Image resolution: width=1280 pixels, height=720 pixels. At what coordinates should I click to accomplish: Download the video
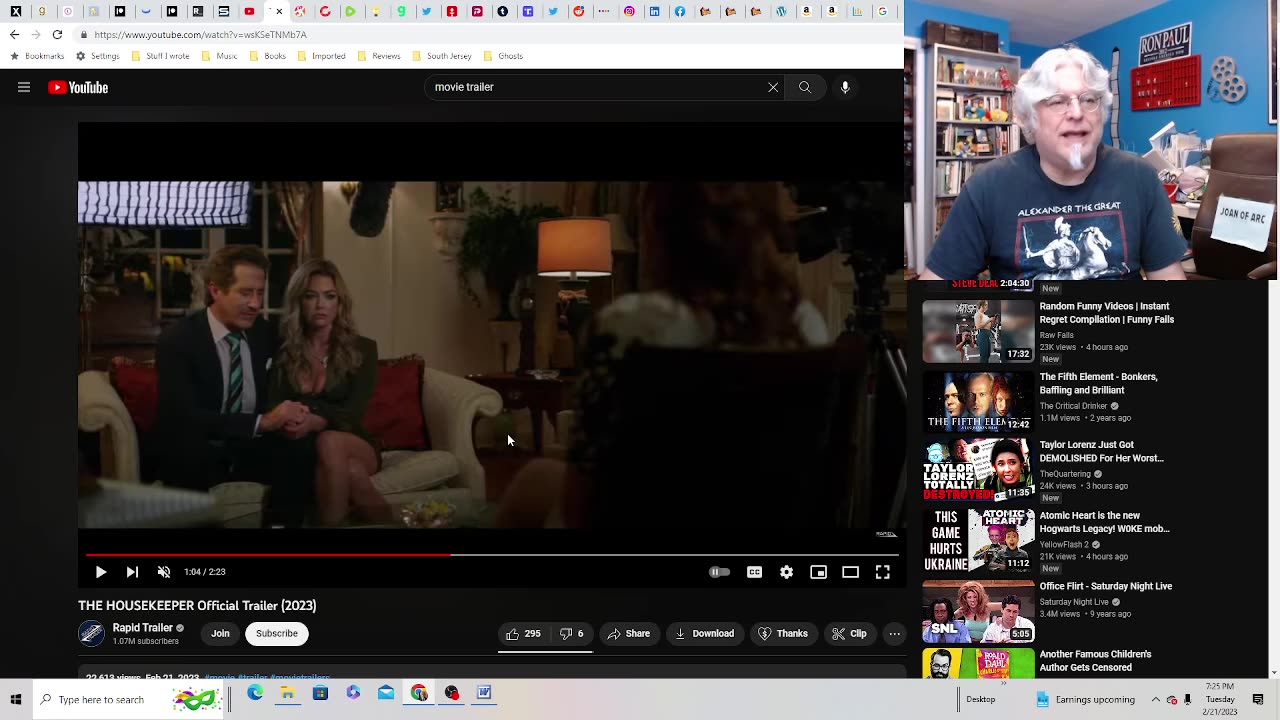pos(705,634)
